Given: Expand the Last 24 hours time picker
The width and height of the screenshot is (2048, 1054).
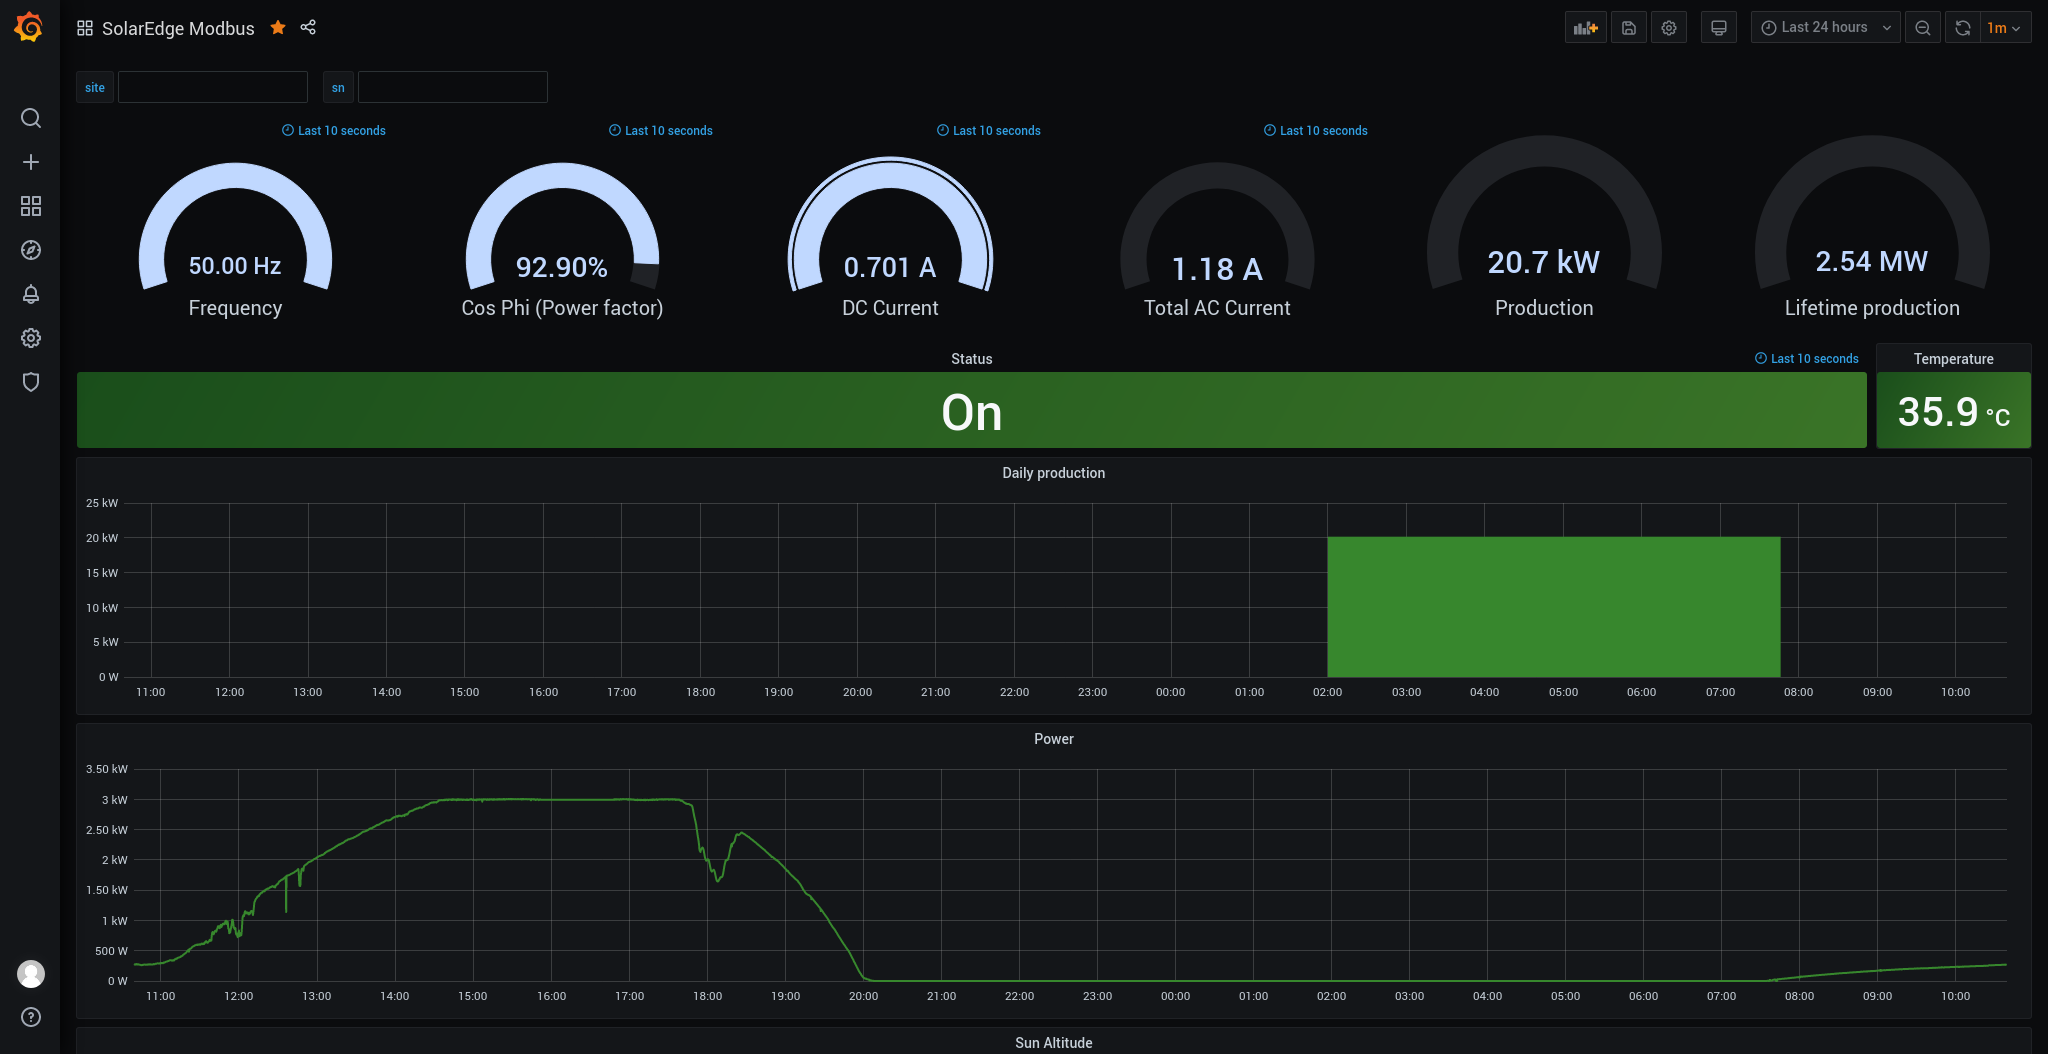Looking at the screenshot, I should (x=1826, y=28).
